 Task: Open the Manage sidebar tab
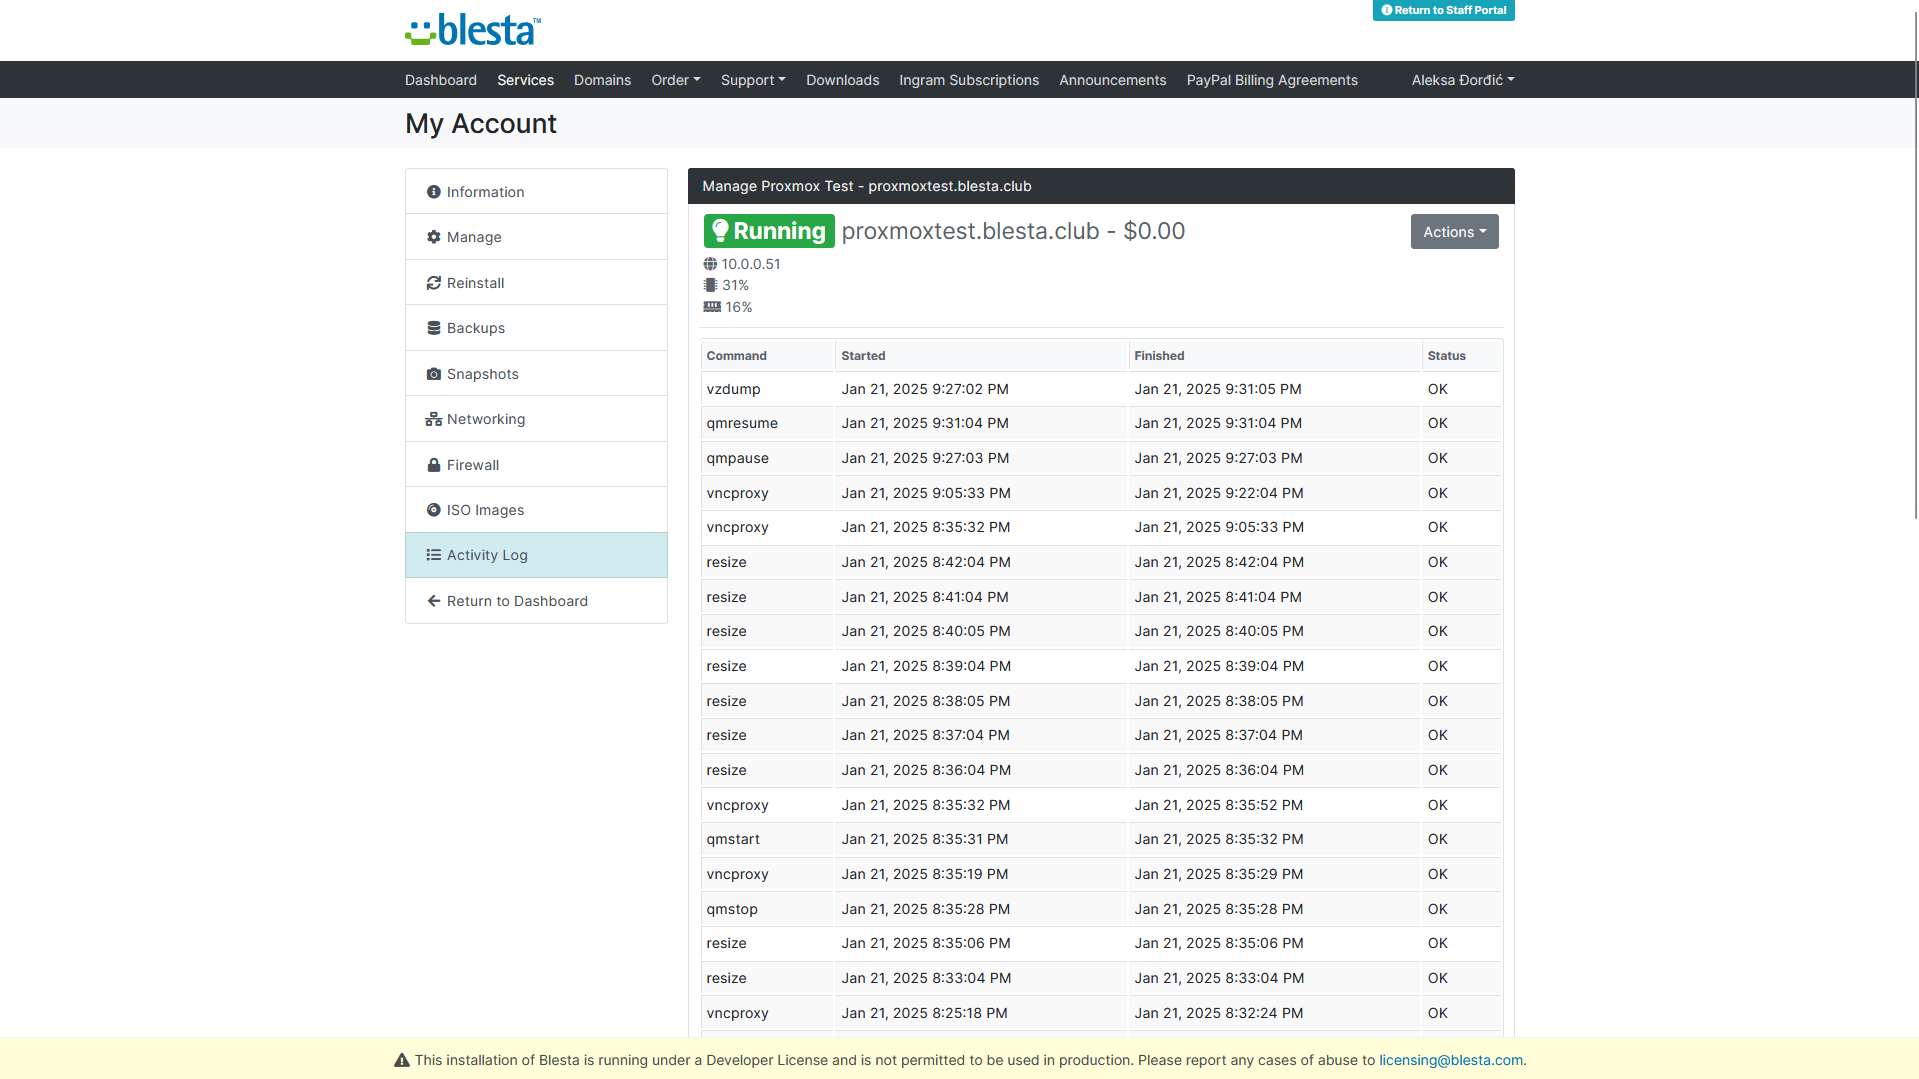pyautogui.click(x=536, y=237)
